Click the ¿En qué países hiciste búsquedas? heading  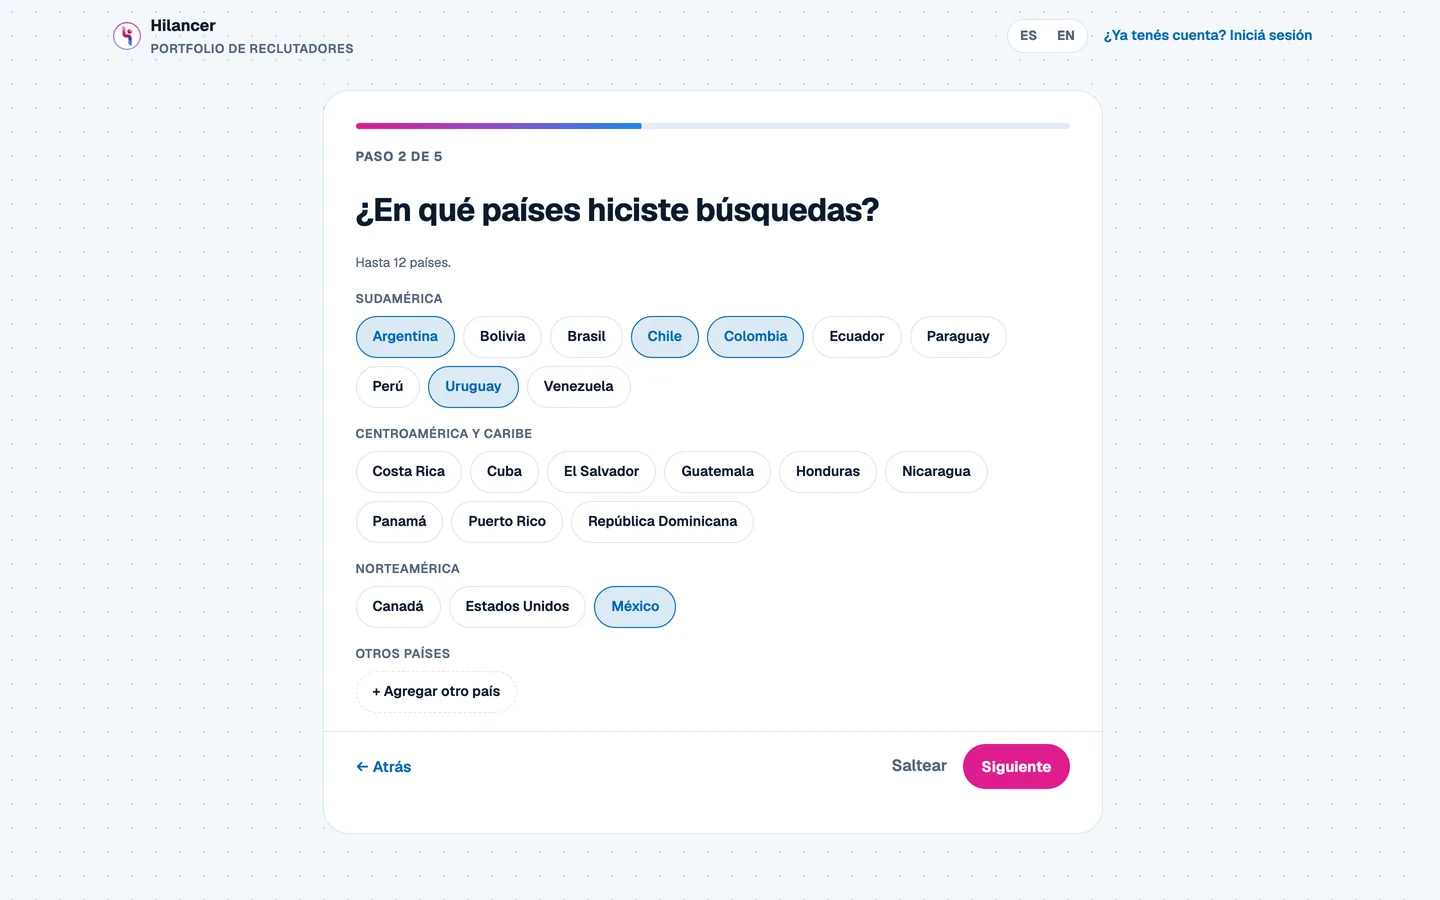pos(617,211)
